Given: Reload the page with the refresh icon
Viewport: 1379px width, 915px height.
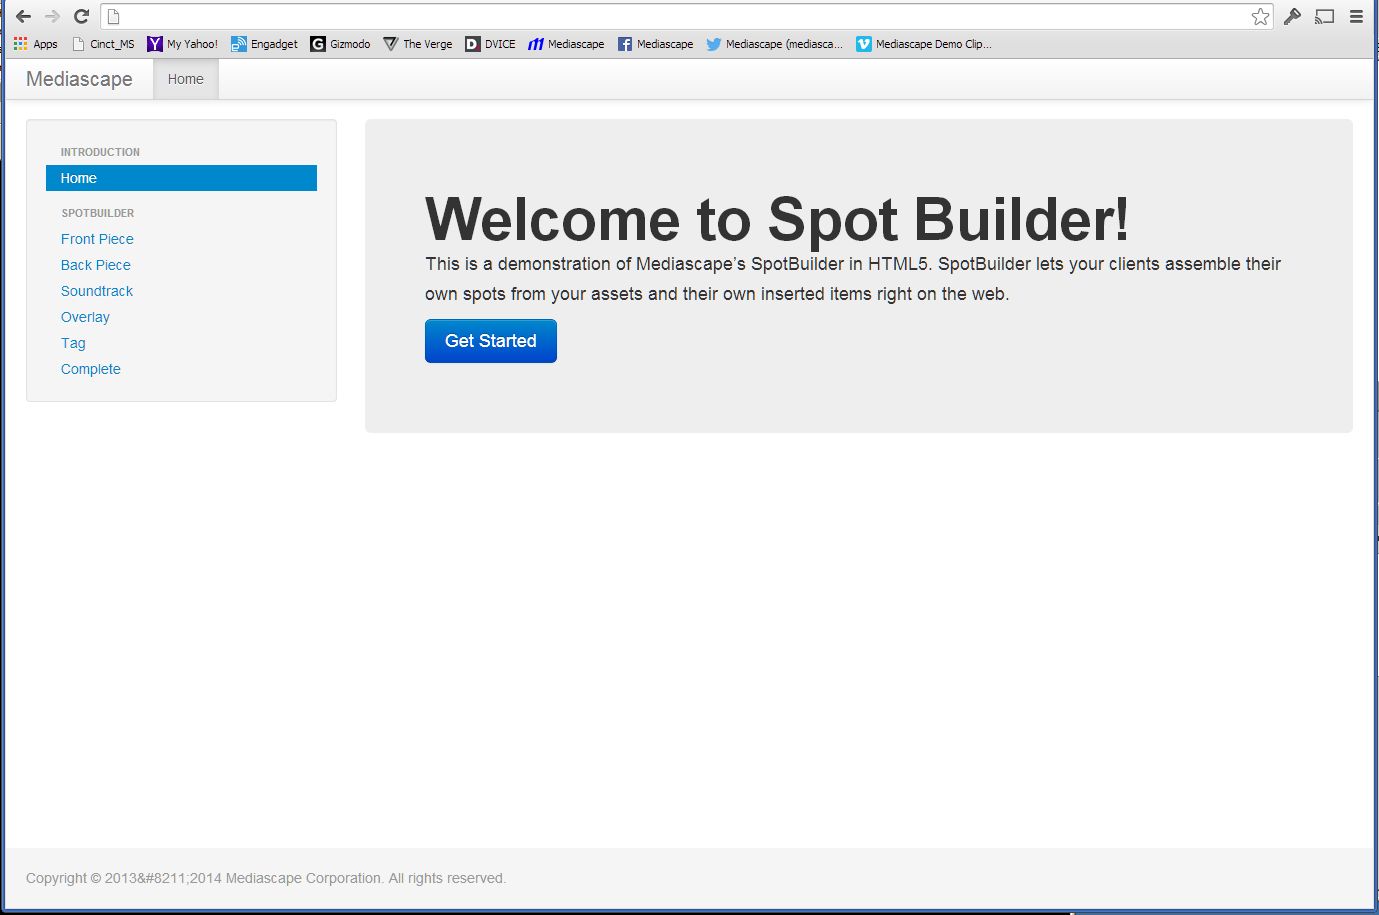Looking at the screenshot, I should 82,16.
